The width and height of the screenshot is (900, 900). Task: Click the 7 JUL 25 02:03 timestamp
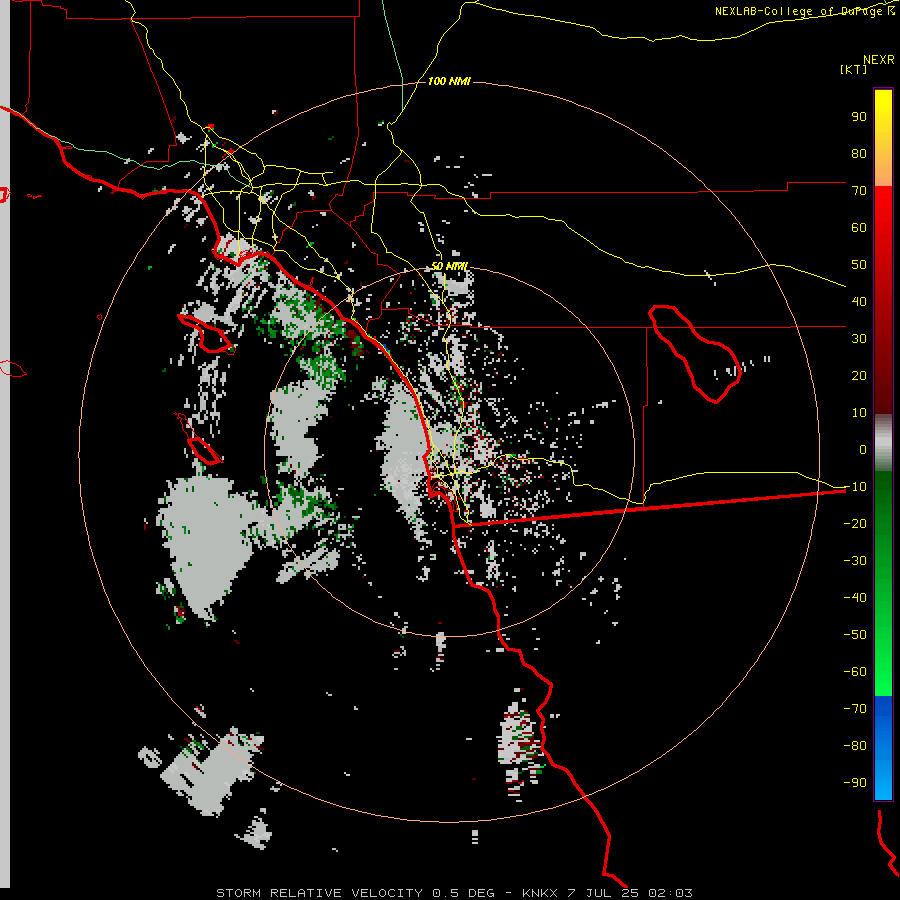(630, 893)
